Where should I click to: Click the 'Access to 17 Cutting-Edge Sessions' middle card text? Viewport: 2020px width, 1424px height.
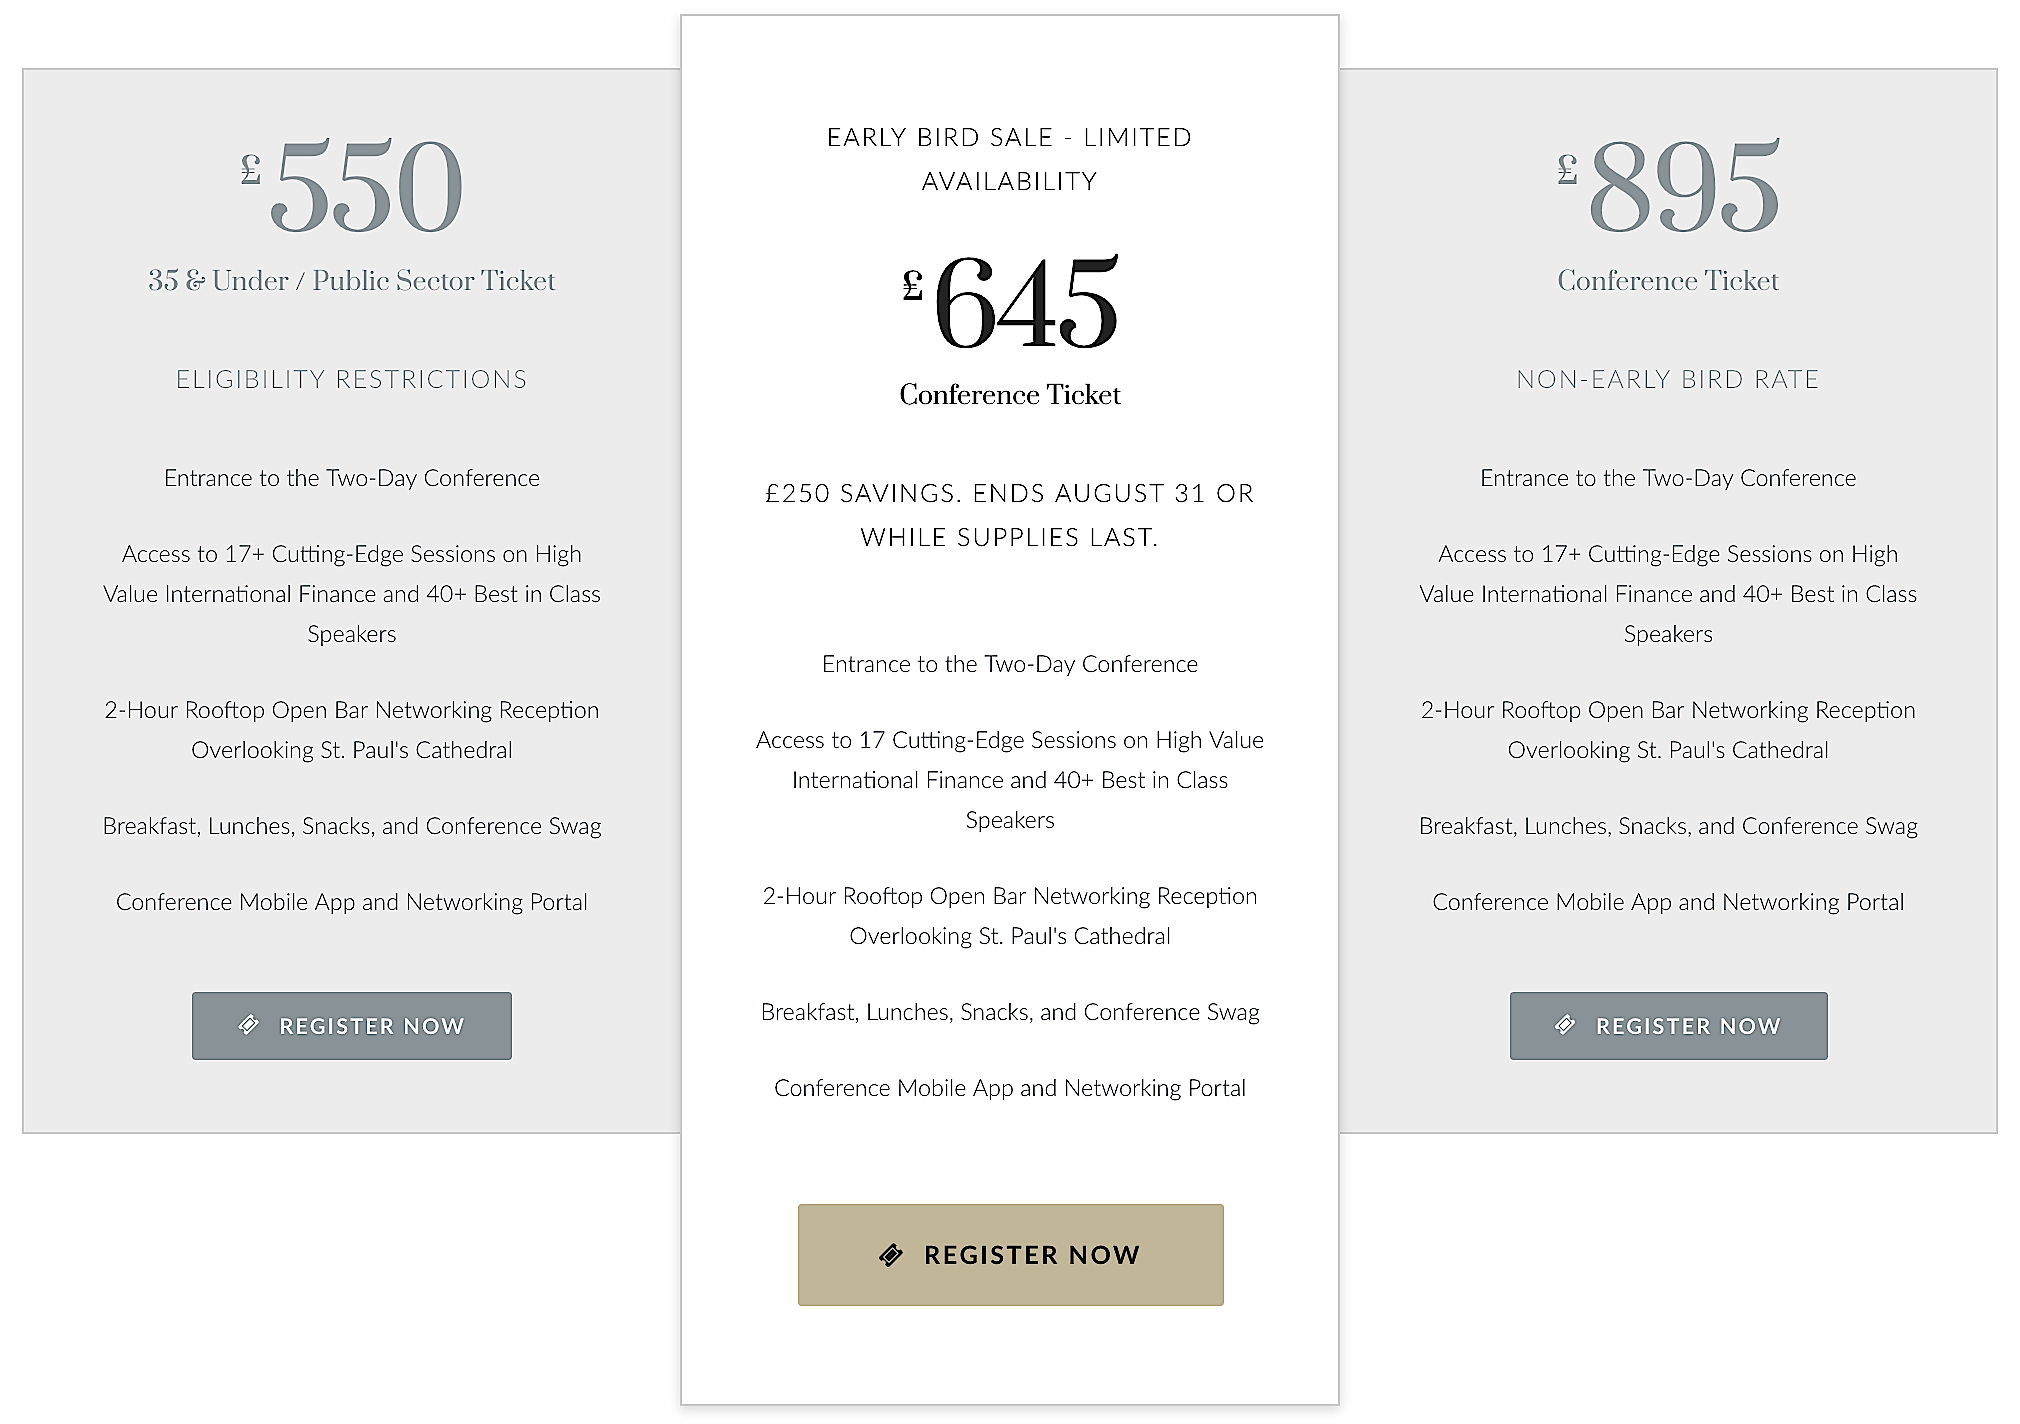coord(1010,780)
